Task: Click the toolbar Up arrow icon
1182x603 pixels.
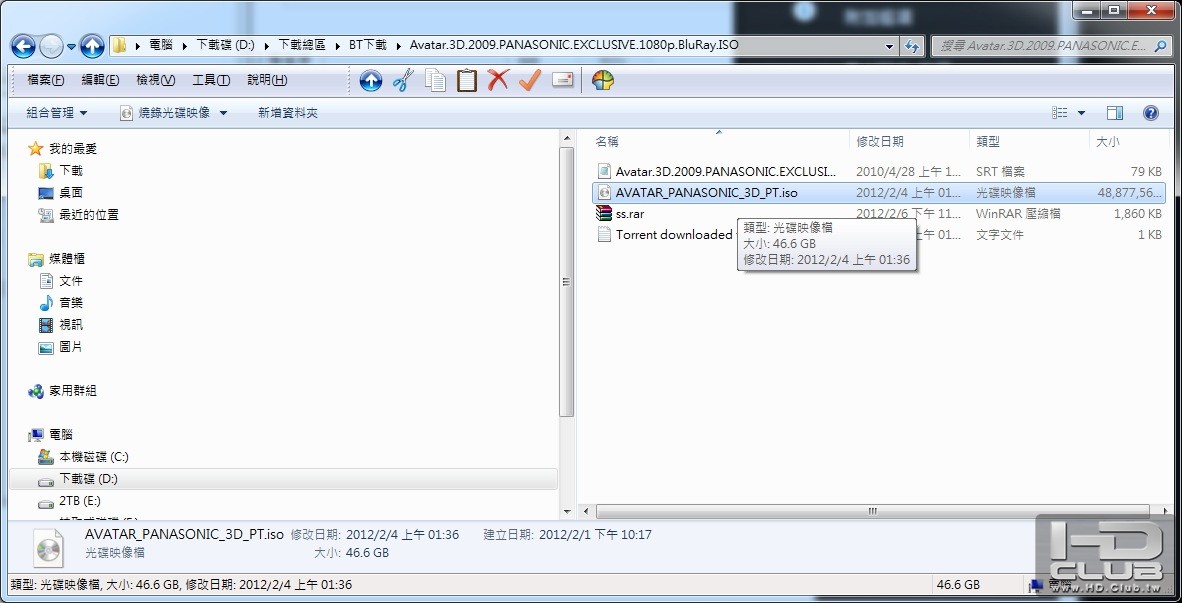Action: pyautogui.click(x=370, y=80)
